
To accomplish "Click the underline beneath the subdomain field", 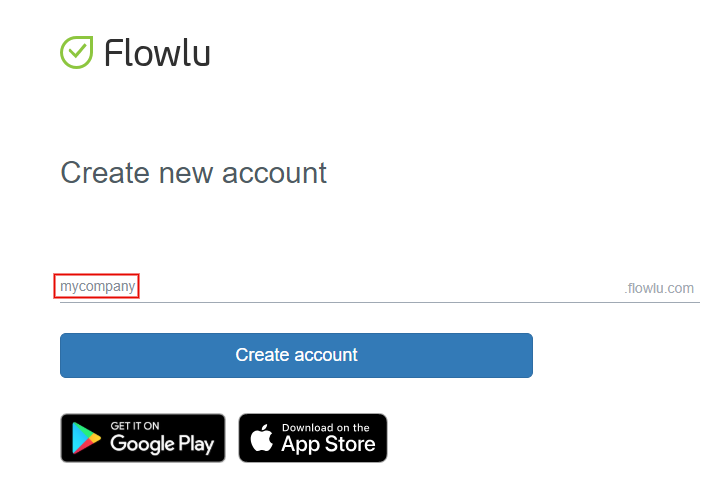I will click(x=380, y=302).
